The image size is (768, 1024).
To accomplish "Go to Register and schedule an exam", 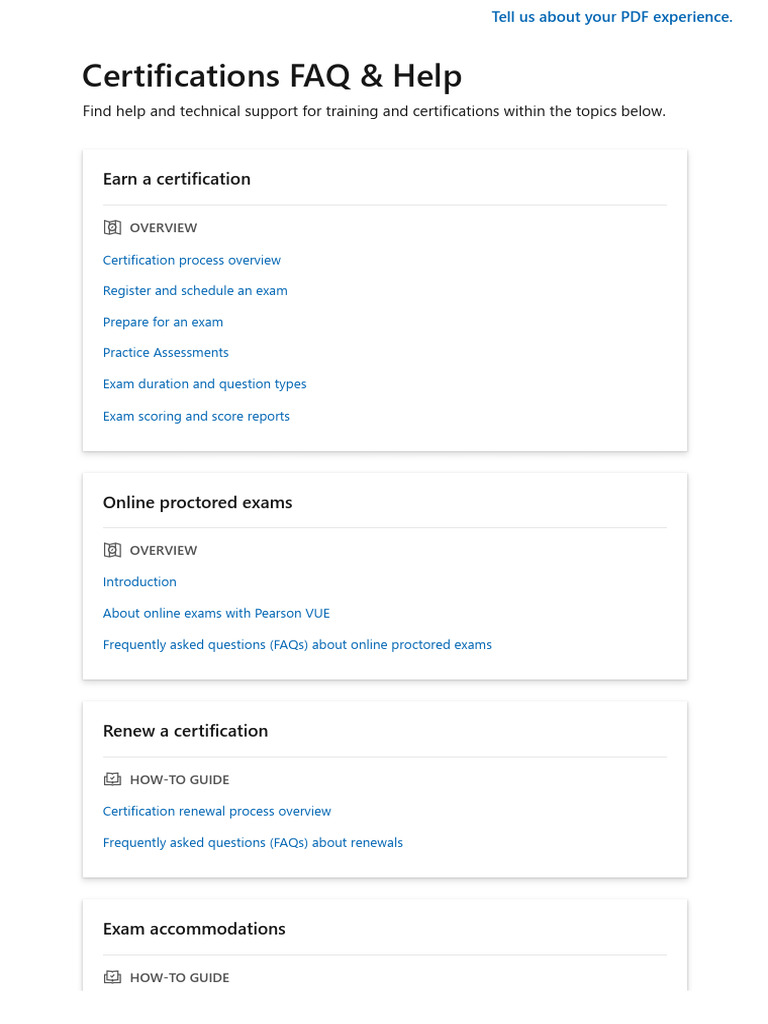I will point(195,291).
